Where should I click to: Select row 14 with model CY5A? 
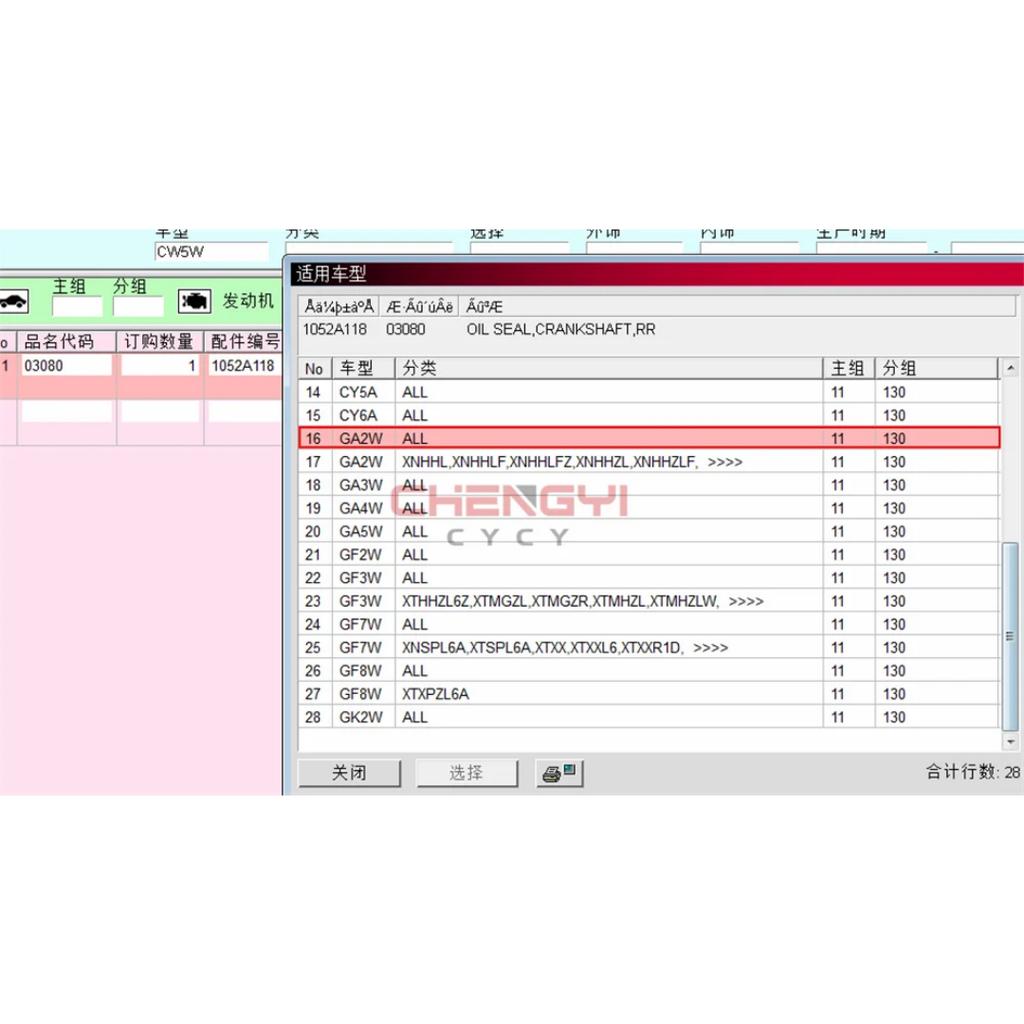pyautogui.click(x=648, y=392)
